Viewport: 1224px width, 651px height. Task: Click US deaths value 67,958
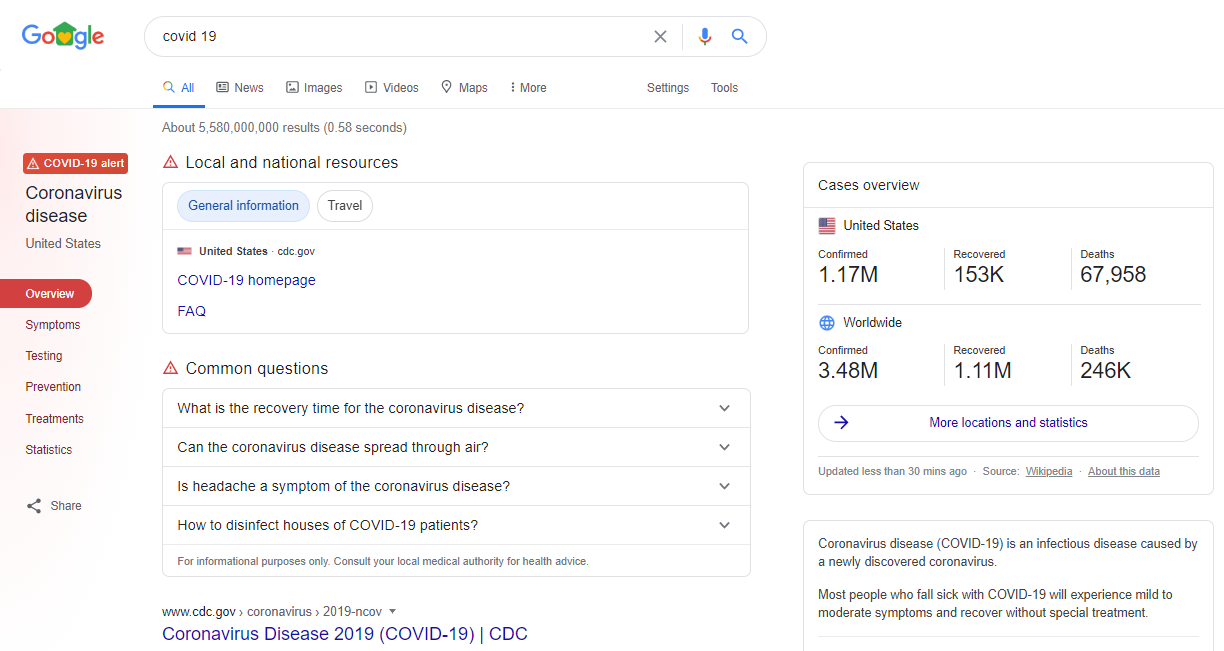pos(1113,275)
